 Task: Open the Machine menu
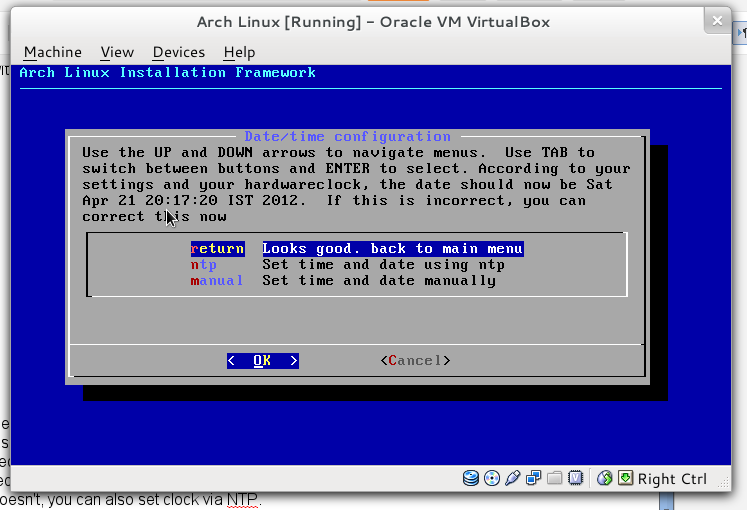click(53, 52)
